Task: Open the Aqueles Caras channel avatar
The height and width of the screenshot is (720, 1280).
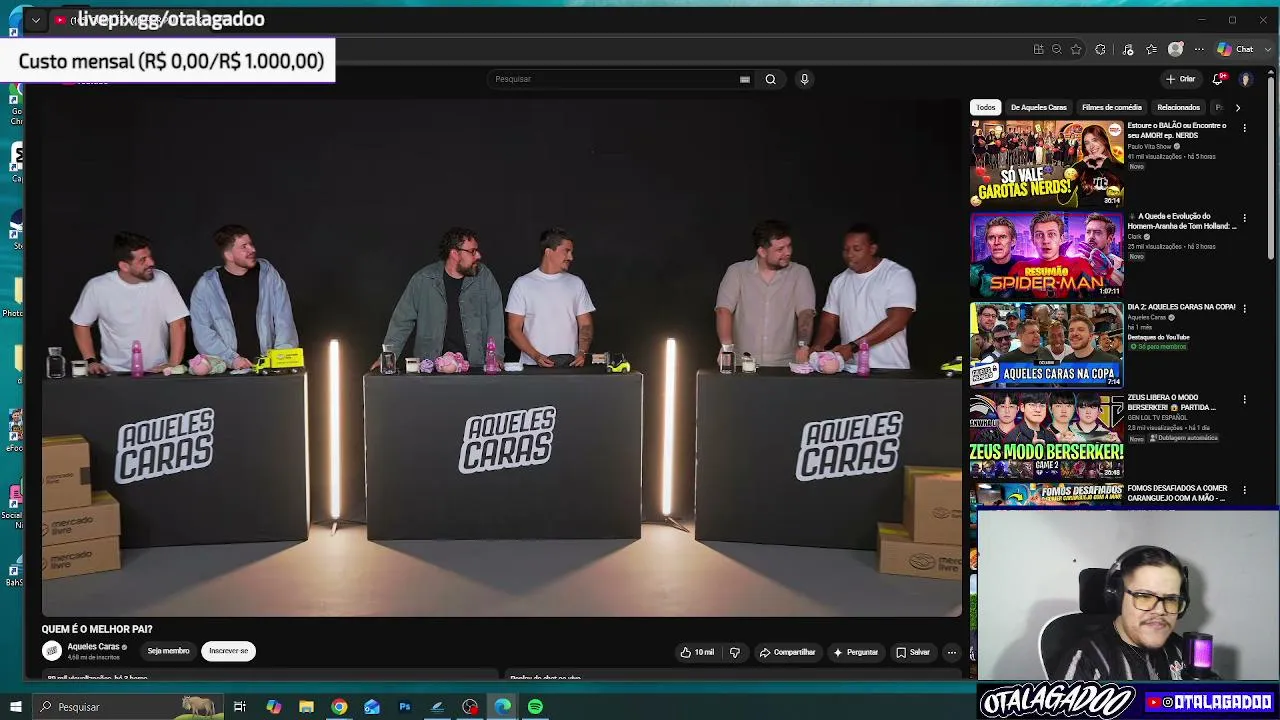Action: click(52, 651)
